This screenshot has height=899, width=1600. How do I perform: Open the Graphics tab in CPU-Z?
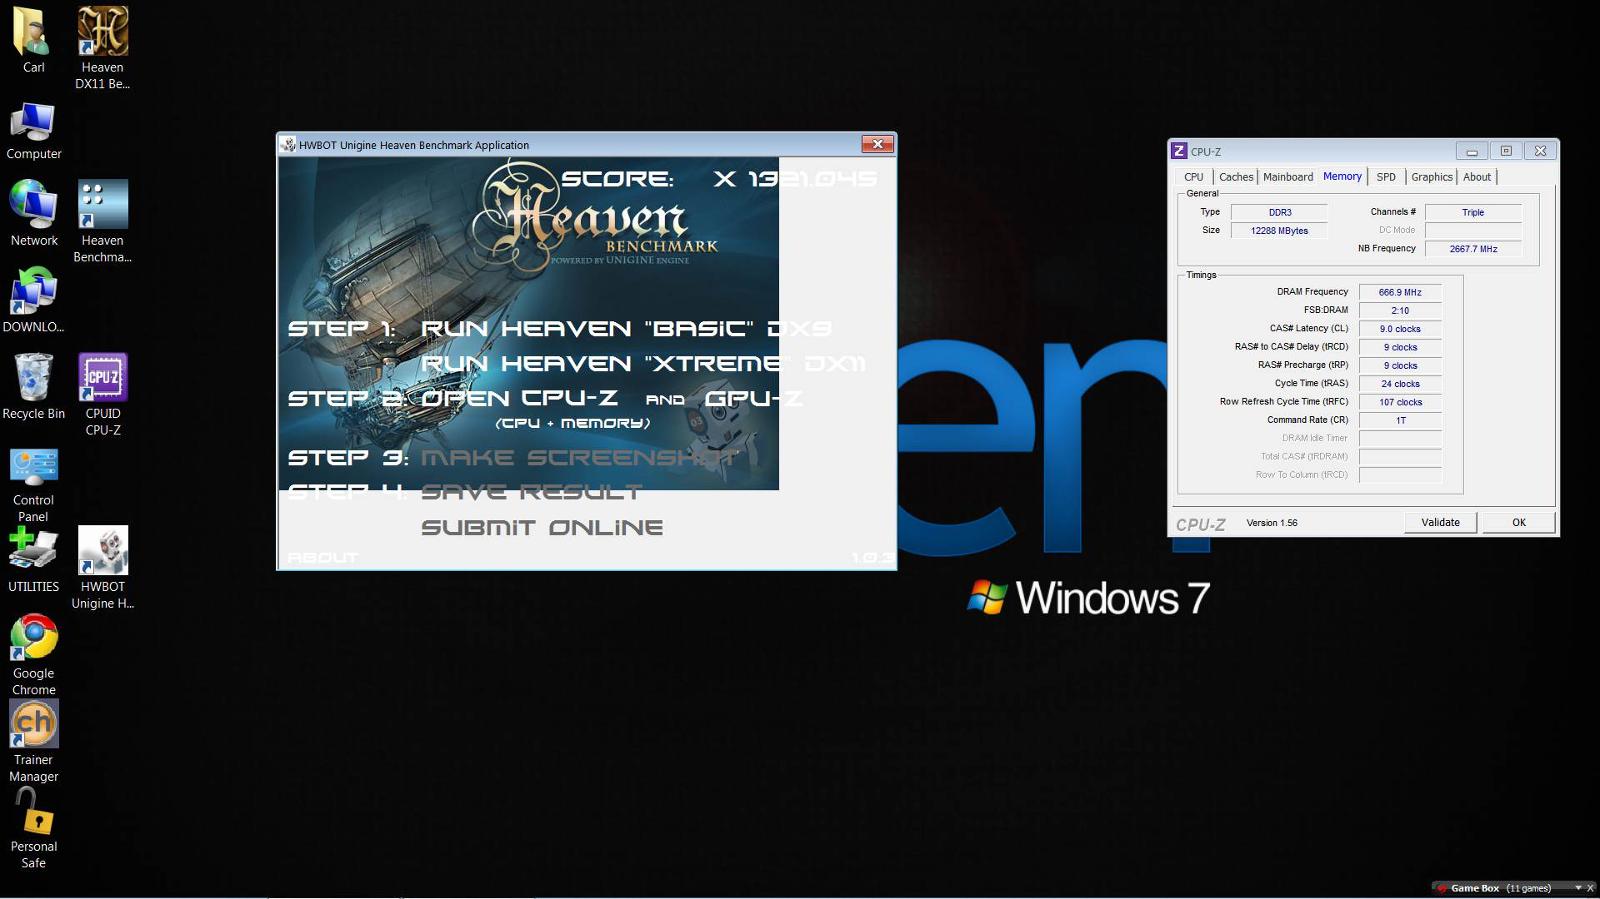pos(1432,177)
